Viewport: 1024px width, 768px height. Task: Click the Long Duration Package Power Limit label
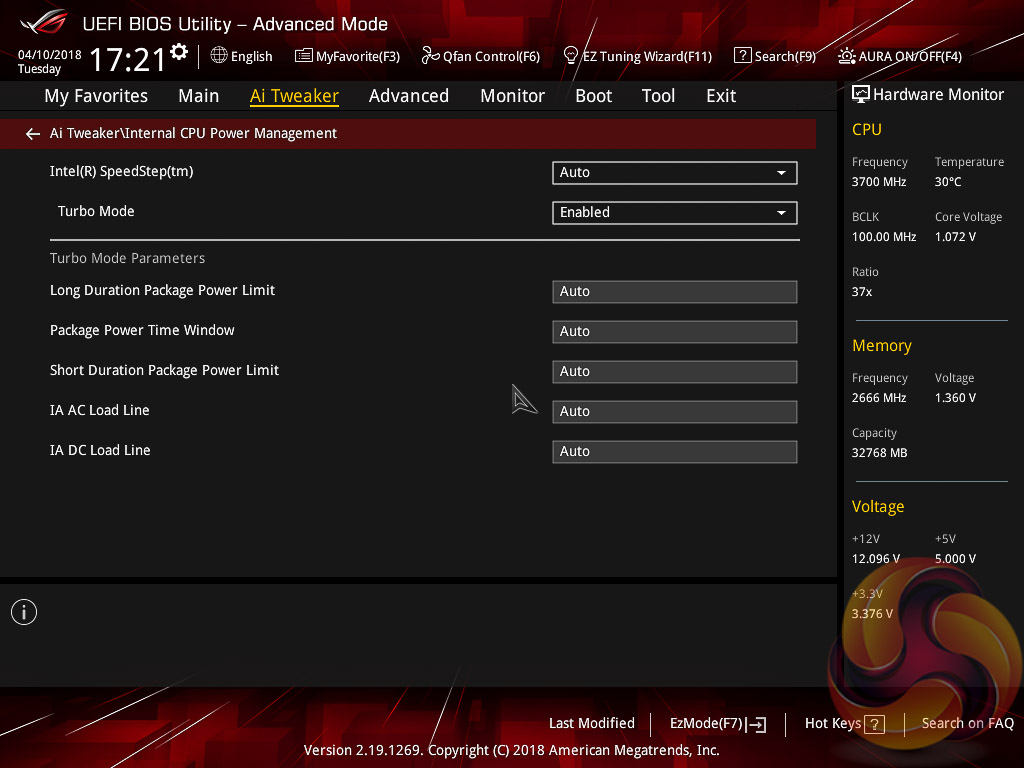point(162,291)
